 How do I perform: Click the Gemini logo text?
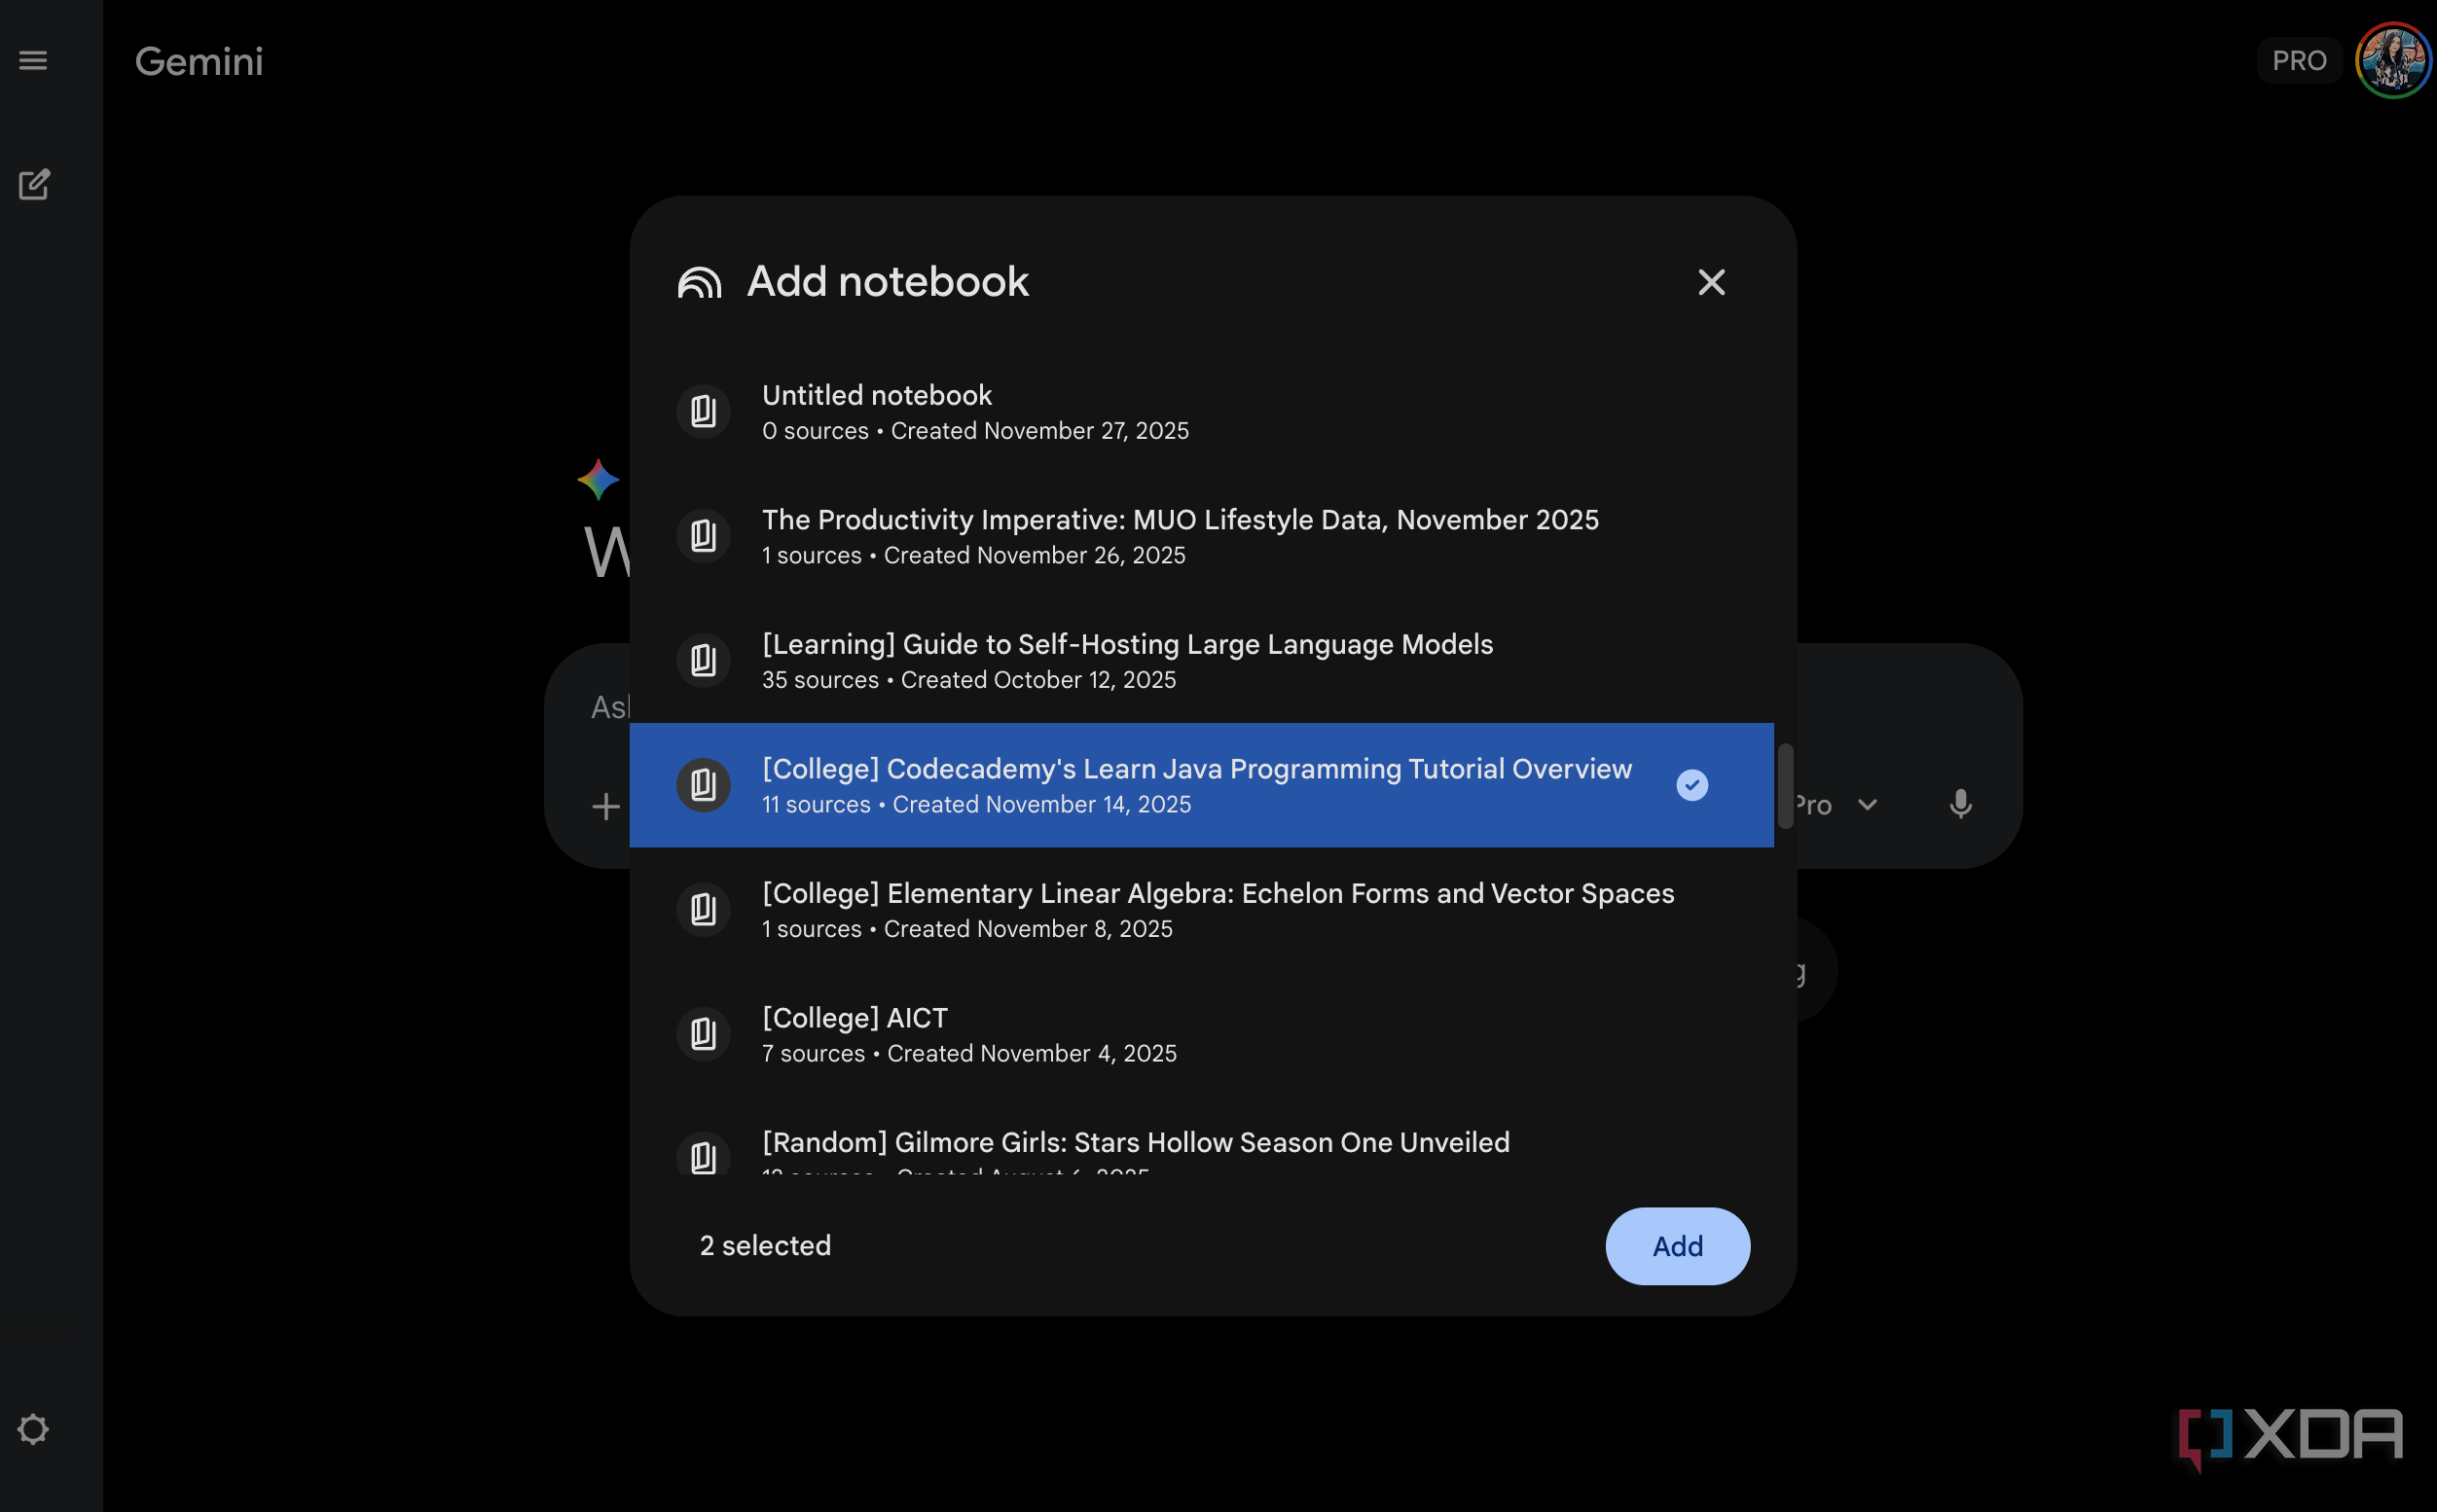click(x=199, y=61)
